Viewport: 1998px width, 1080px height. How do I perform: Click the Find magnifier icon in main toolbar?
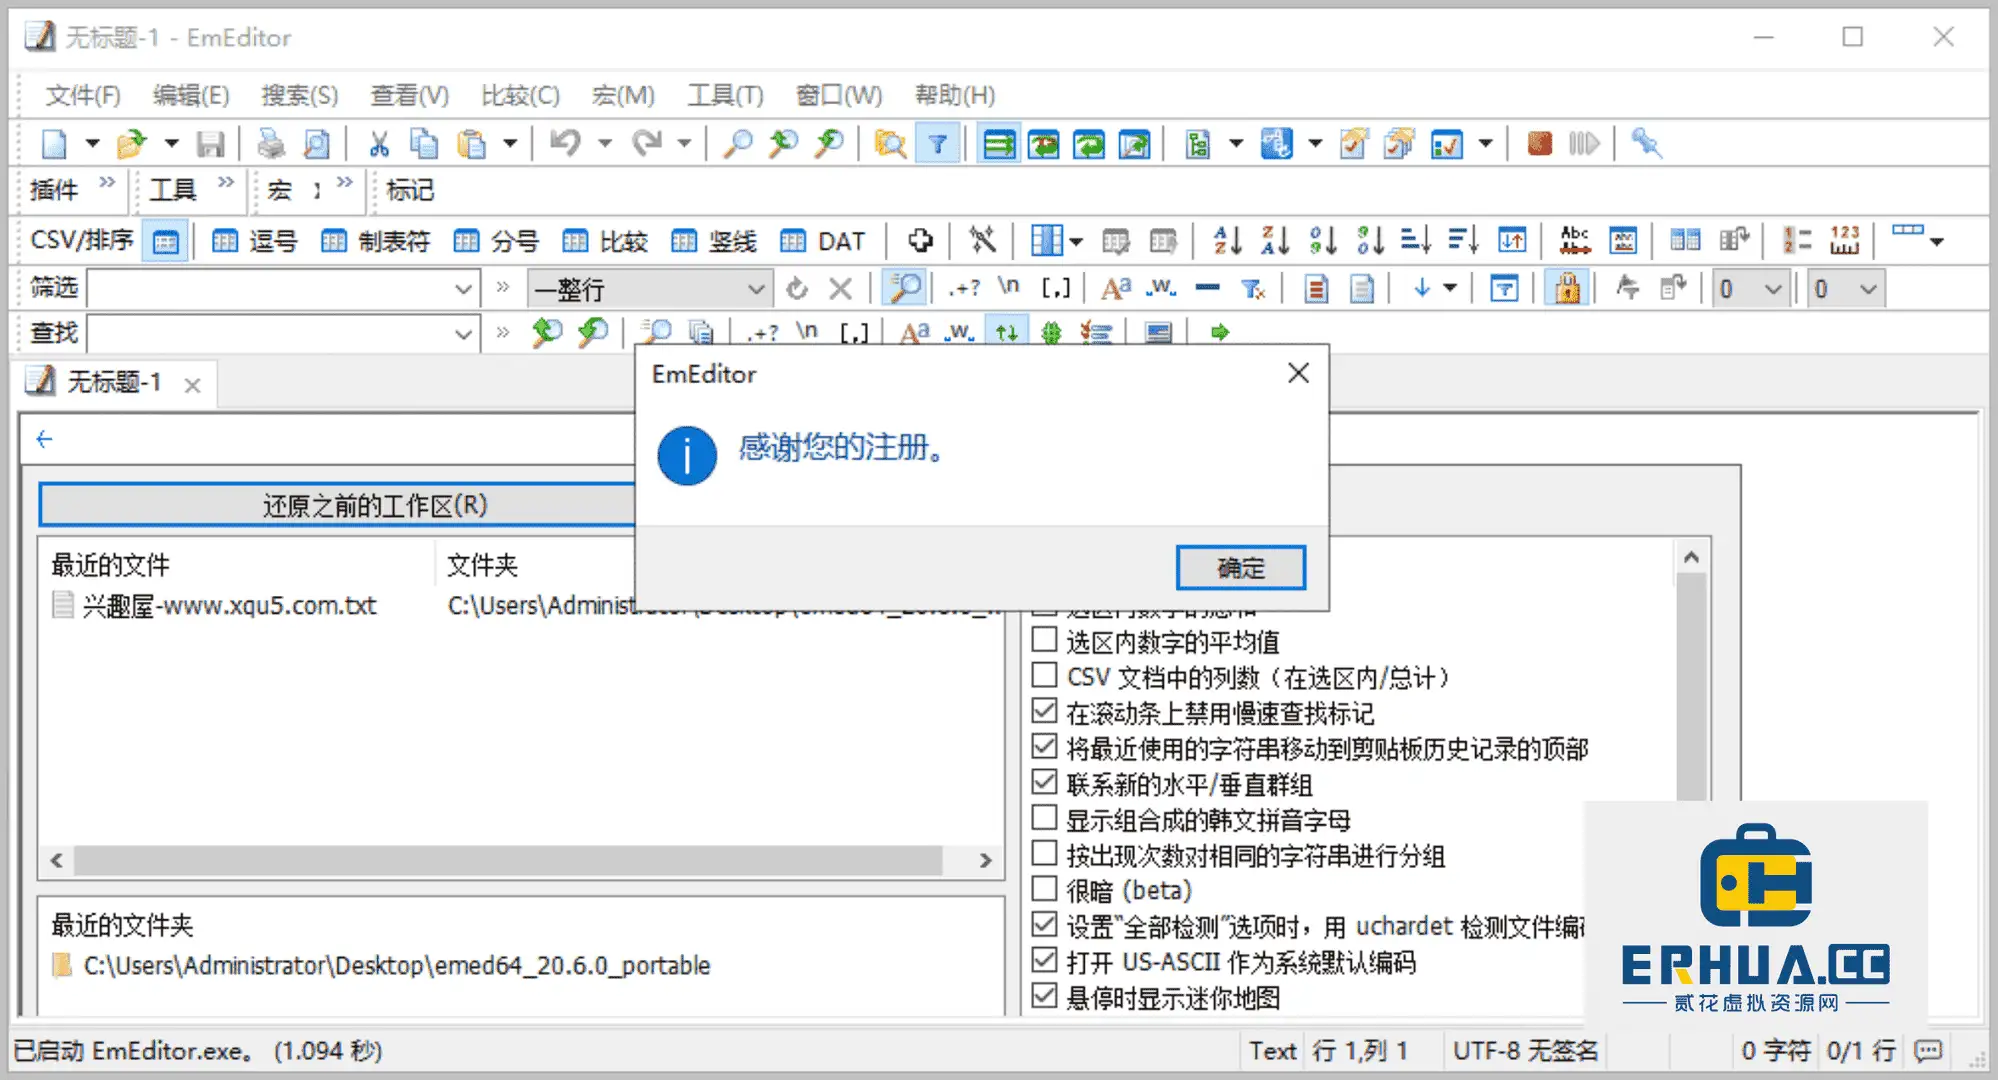(x=737, y=144)
